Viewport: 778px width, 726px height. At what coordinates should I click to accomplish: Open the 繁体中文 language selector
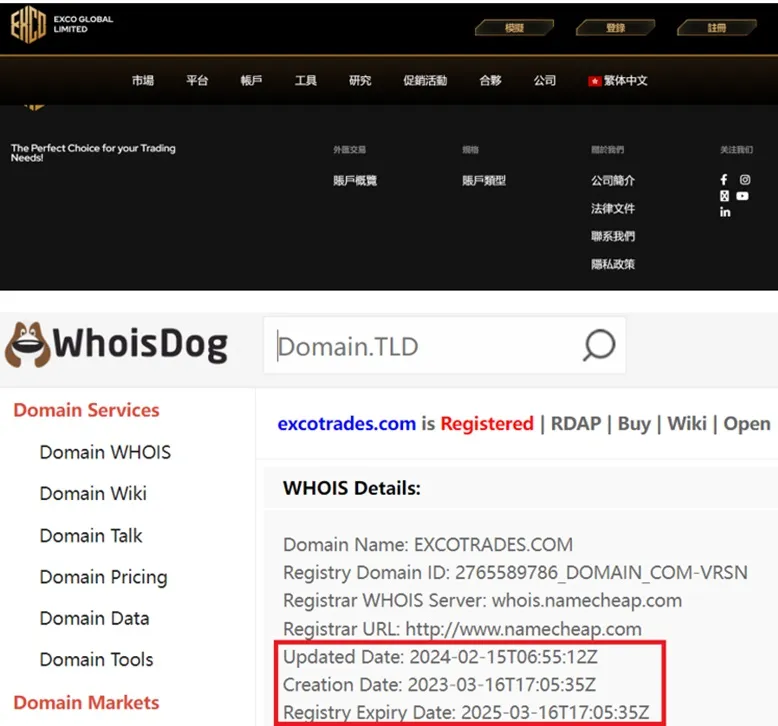(x=618, y=80)
